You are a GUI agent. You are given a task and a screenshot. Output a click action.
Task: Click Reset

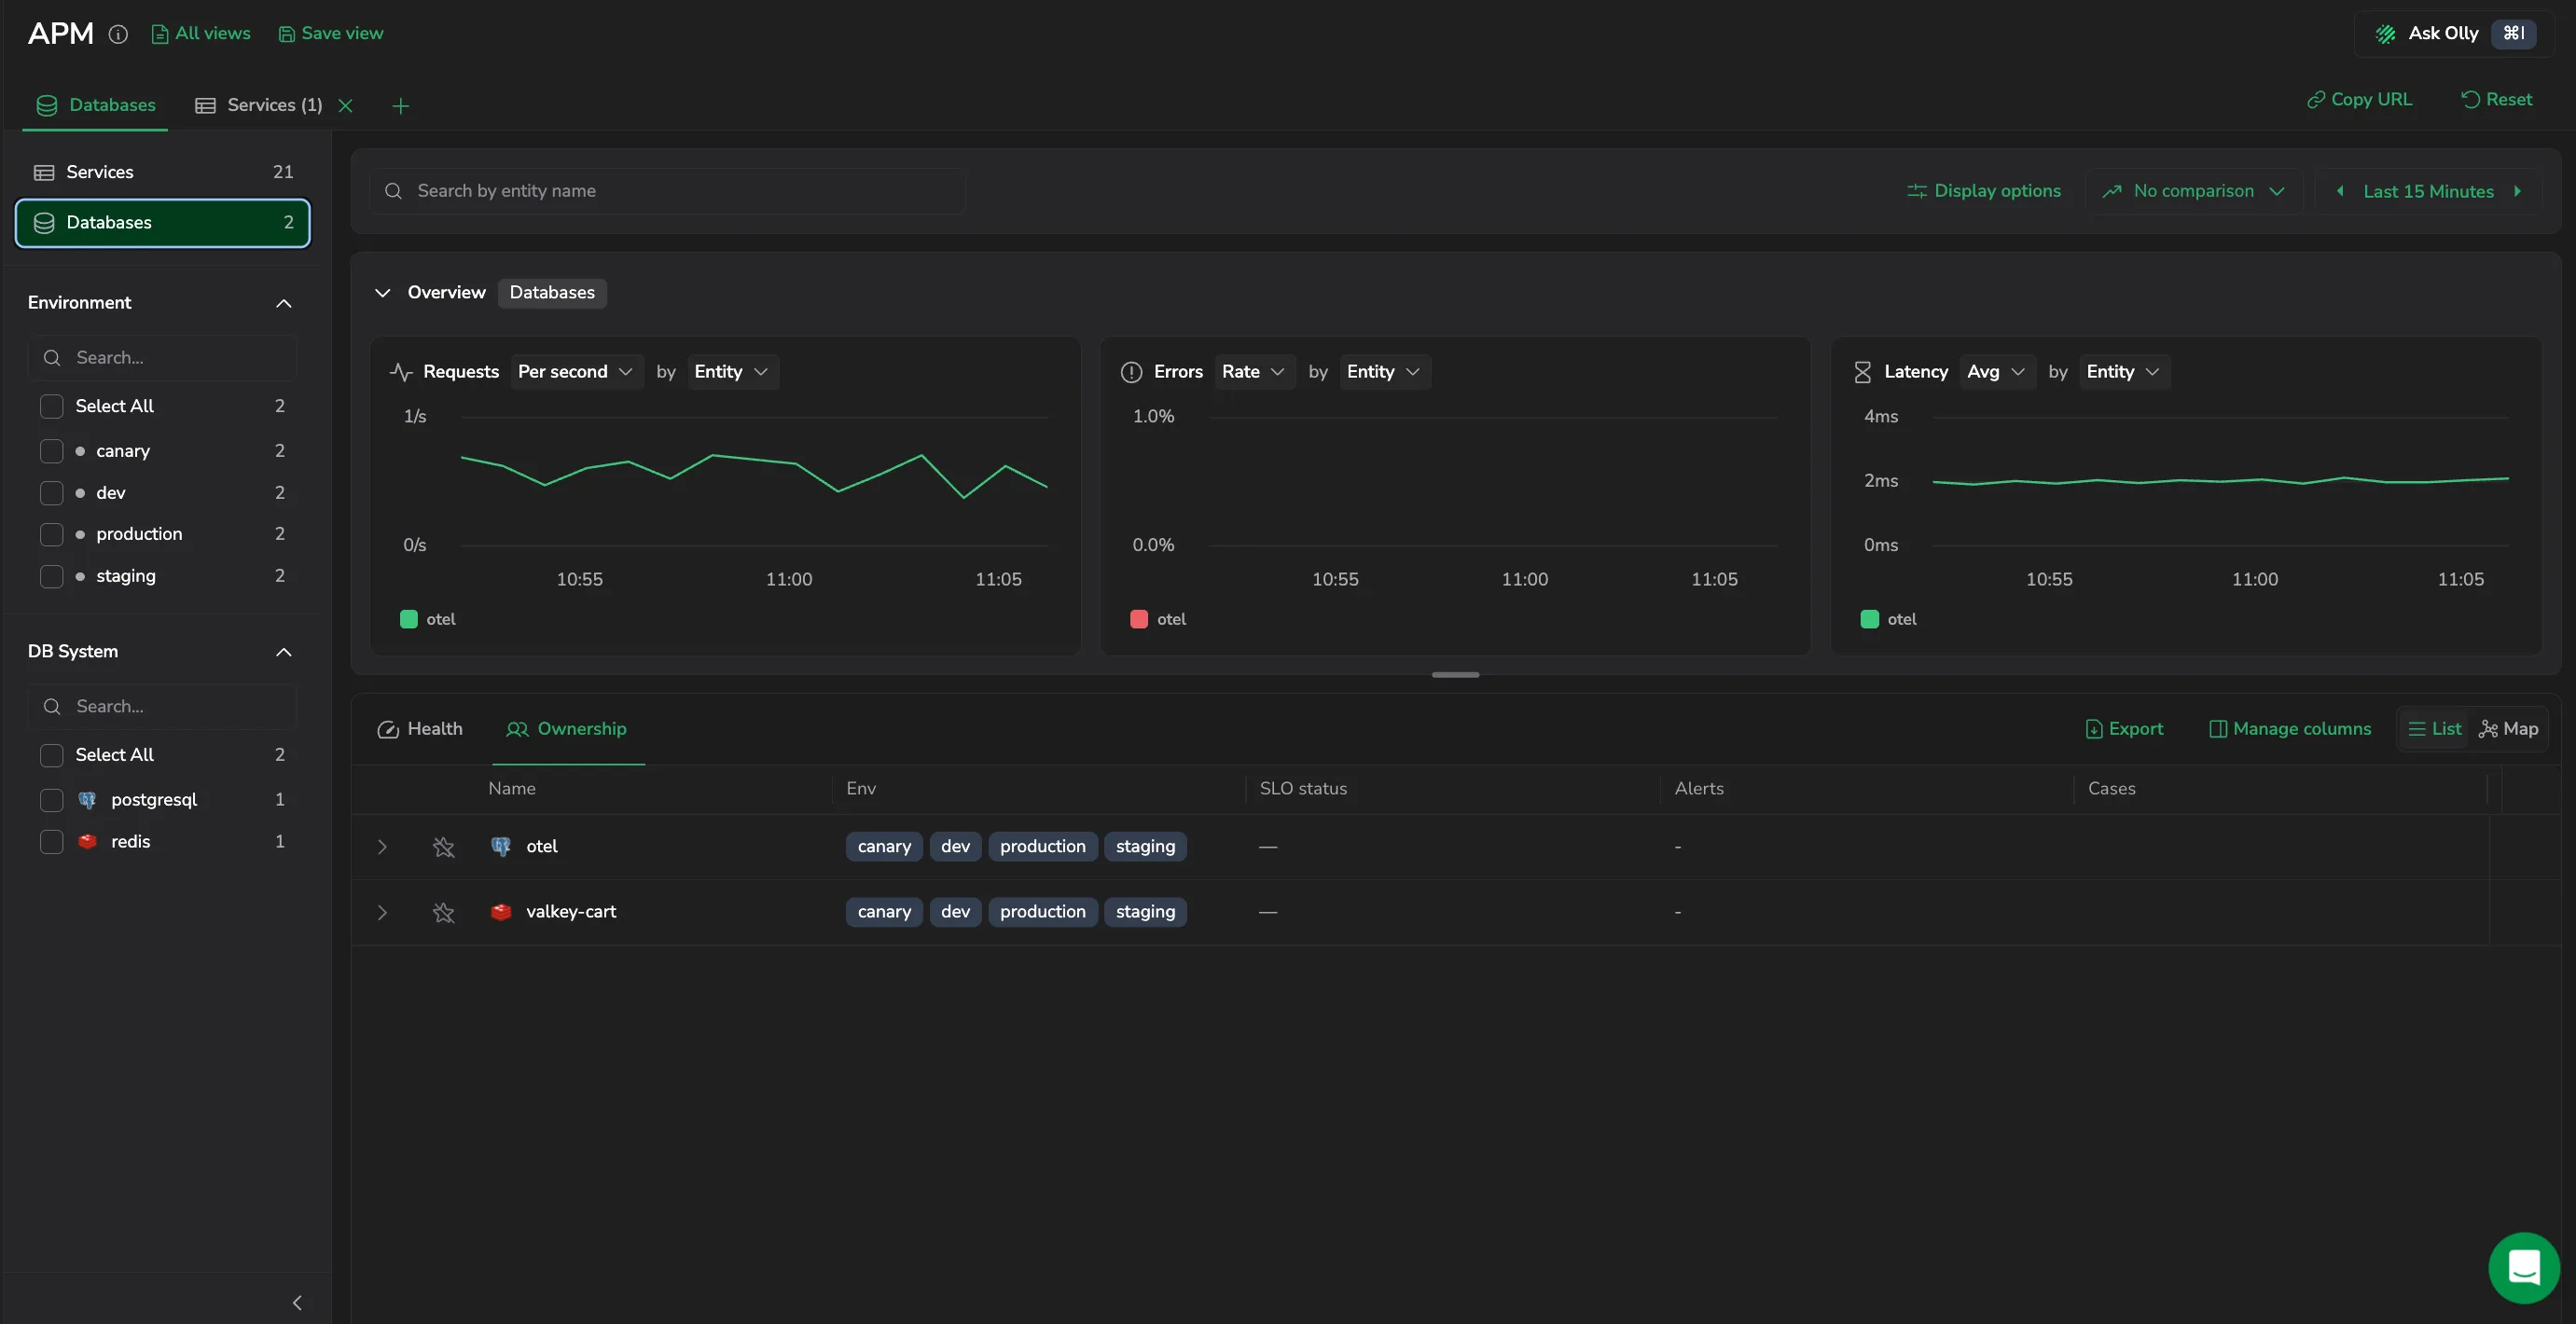point(2496,99)
